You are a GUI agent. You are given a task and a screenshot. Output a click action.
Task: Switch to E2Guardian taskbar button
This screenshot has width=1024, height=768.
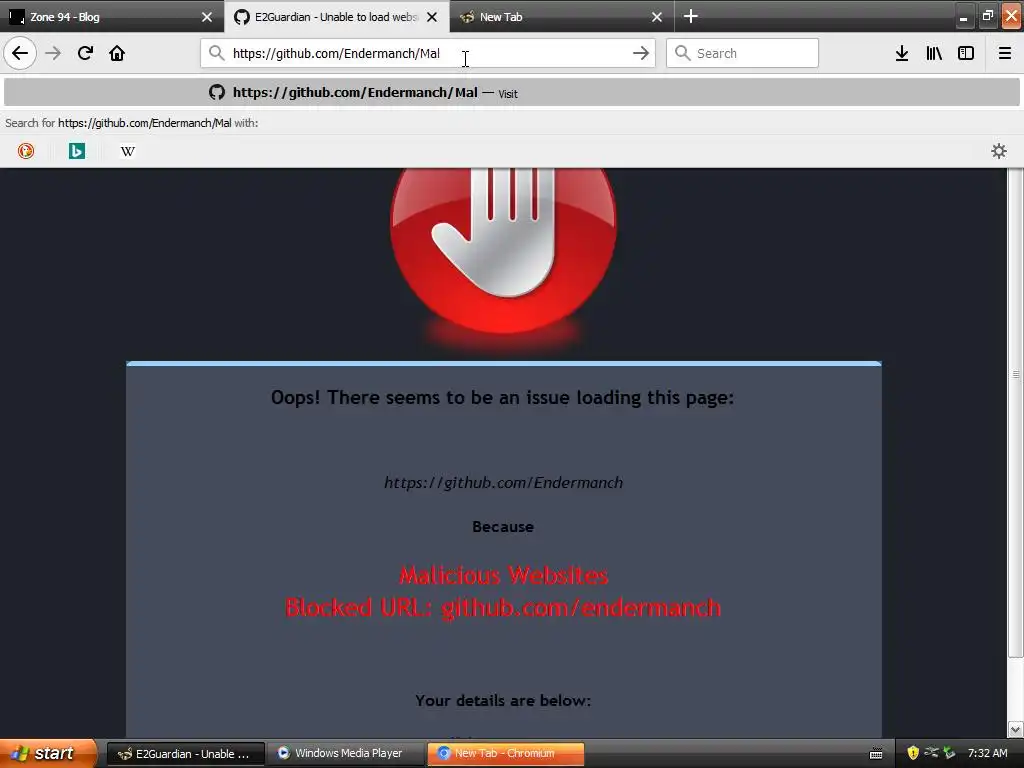point(185,754)
